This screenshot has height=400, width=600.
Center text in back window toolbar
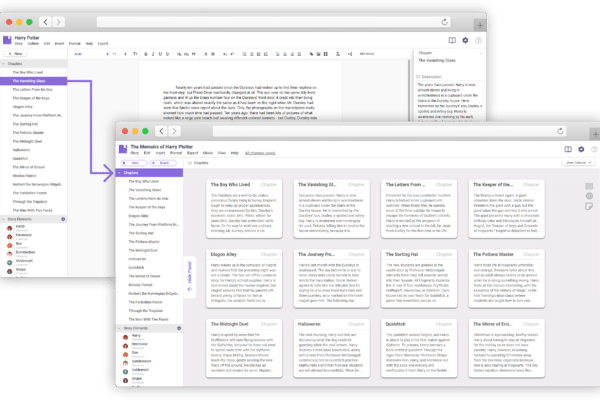point(285,54)
